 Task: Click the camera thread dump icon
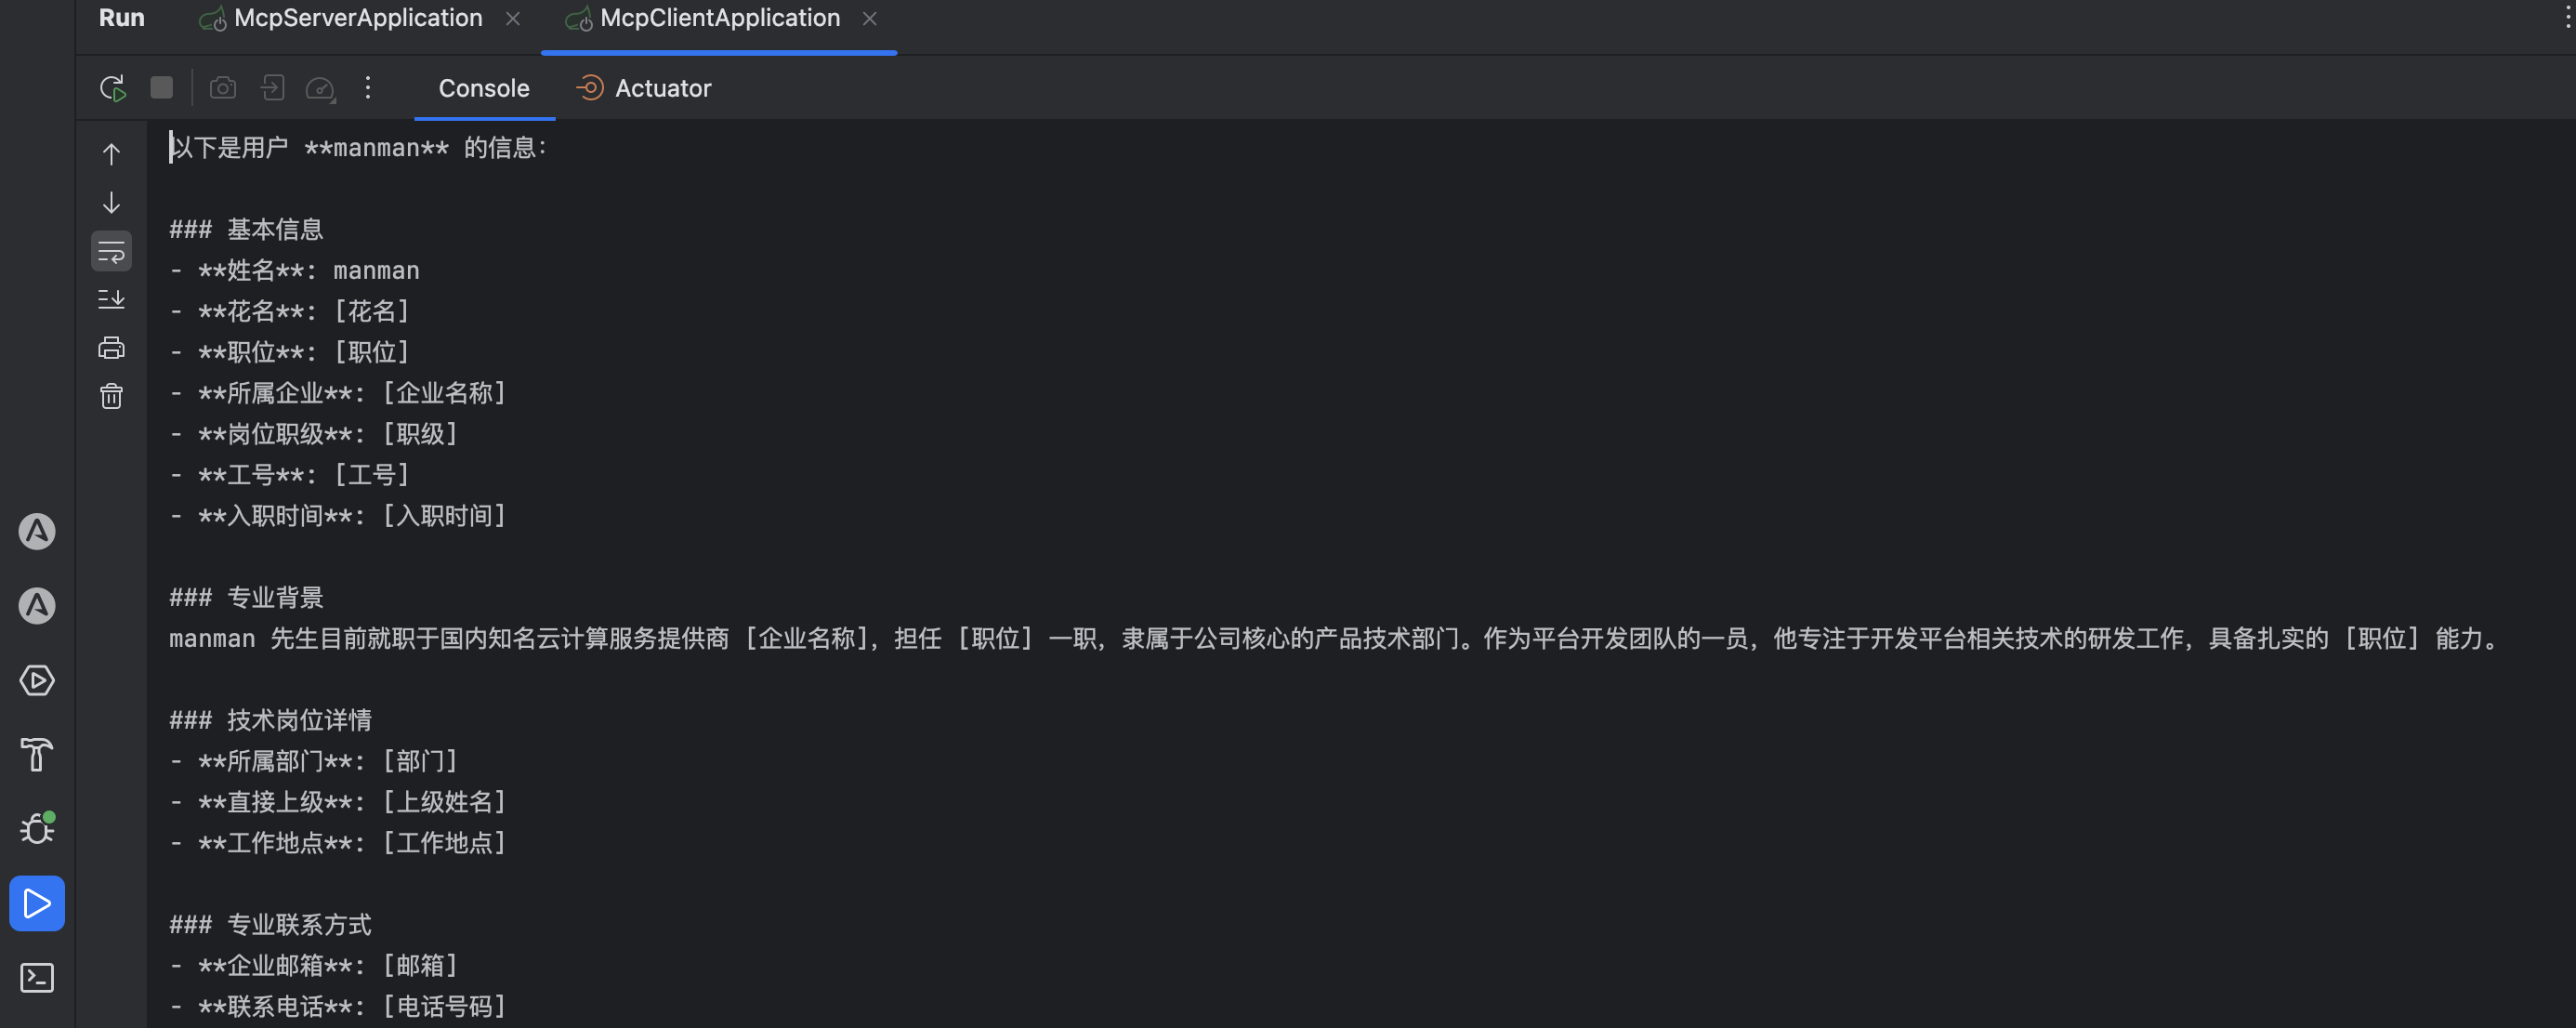click(x=222, y=88)
